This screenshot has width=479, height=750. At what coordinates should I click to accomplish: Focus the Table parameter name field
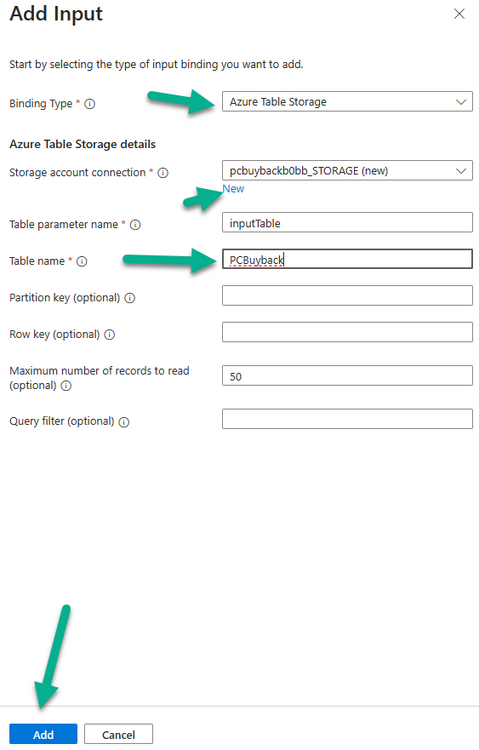(347, 223)
